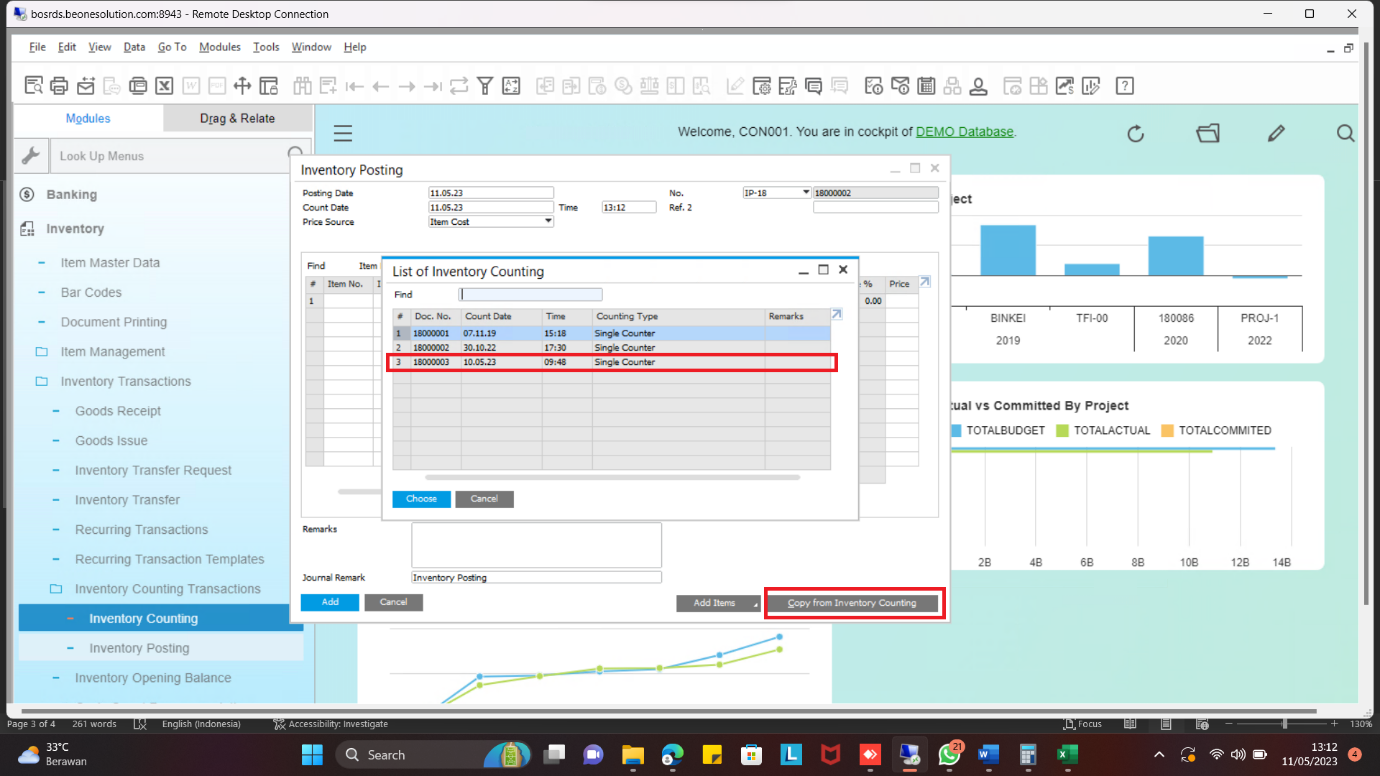Screen dimensions: 1380x776
Task: Cancel the List of Inventory Counting dialog
Action: click(x=484, y=499)
